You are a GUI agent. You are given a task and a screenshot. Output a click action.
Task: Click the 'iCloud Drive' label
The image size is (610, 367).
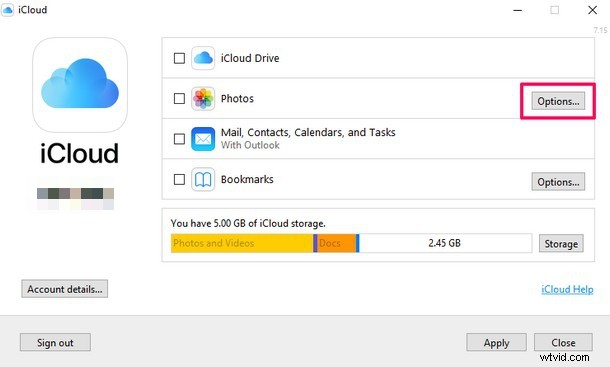coord(250,58)
